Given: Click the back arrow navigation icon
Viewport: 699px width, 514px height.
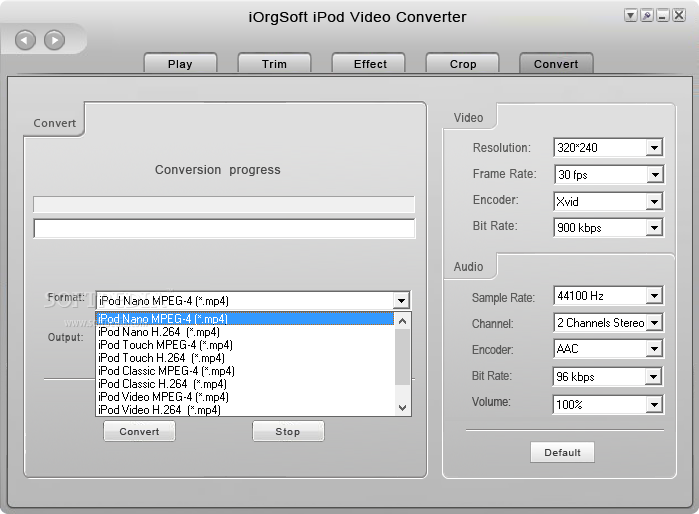Looking at the screenshot, I should click(25, 40).
